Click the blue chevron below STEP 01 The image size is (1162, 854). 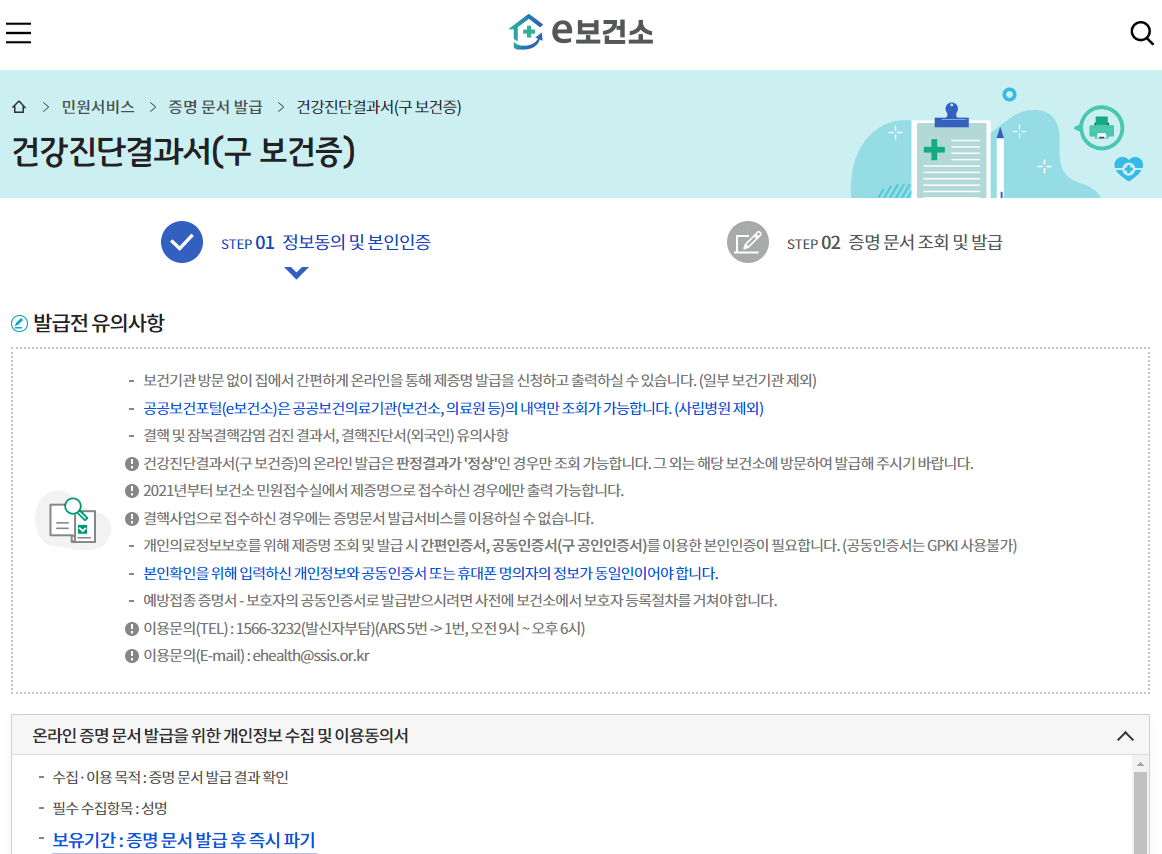tap(296, 270)
